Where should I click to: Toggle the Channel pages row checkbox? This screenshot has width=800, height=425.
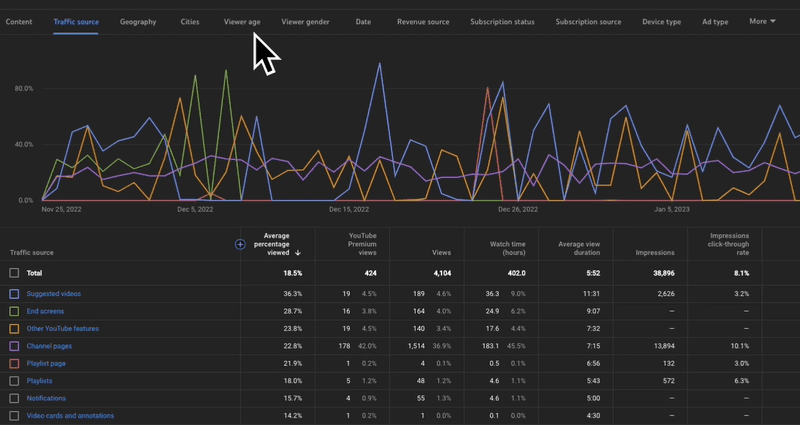tap(14, 346)
